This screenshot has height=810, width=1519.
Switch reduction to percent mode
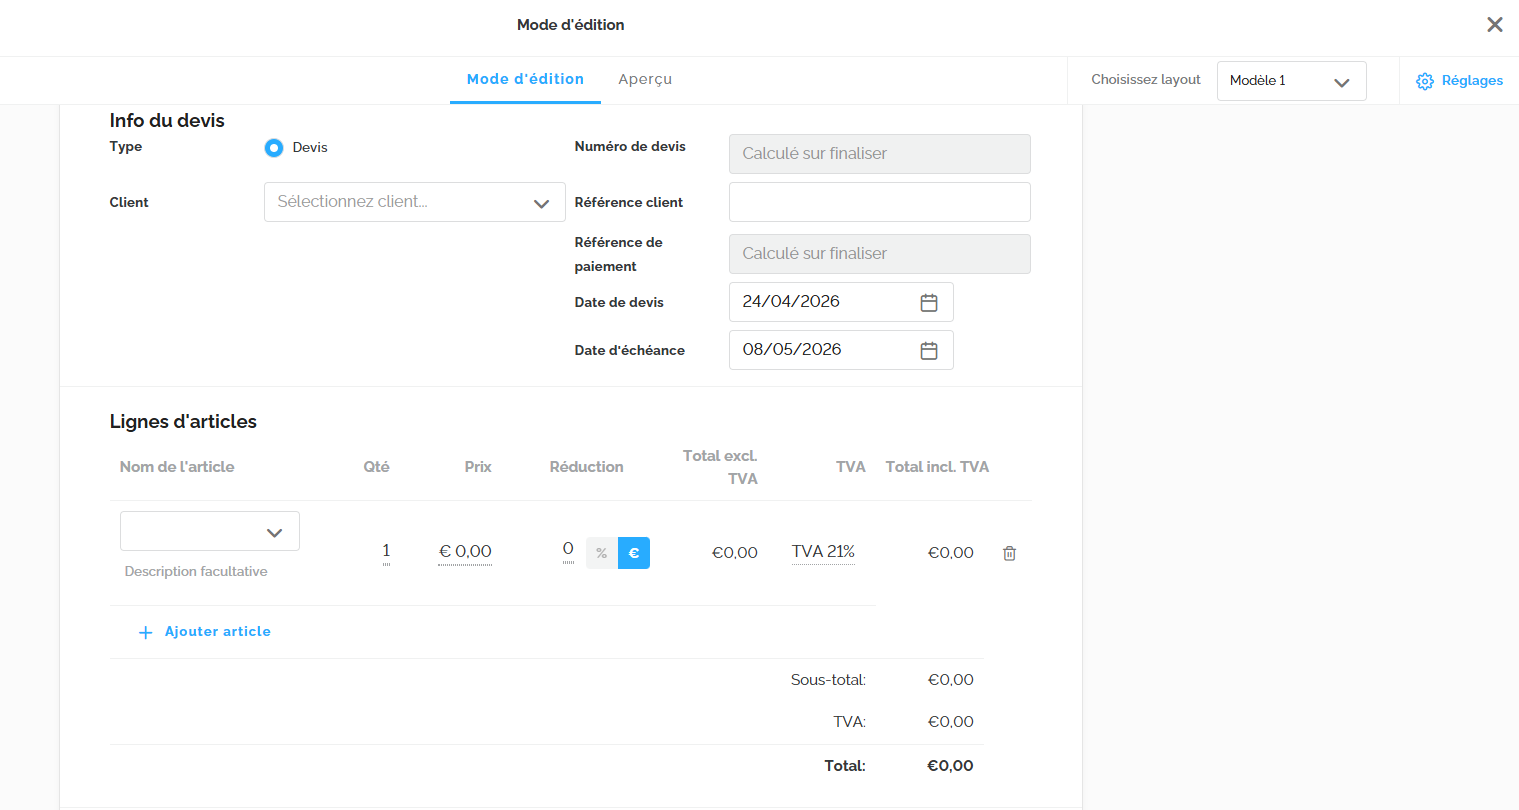click(x=602, y=553)
